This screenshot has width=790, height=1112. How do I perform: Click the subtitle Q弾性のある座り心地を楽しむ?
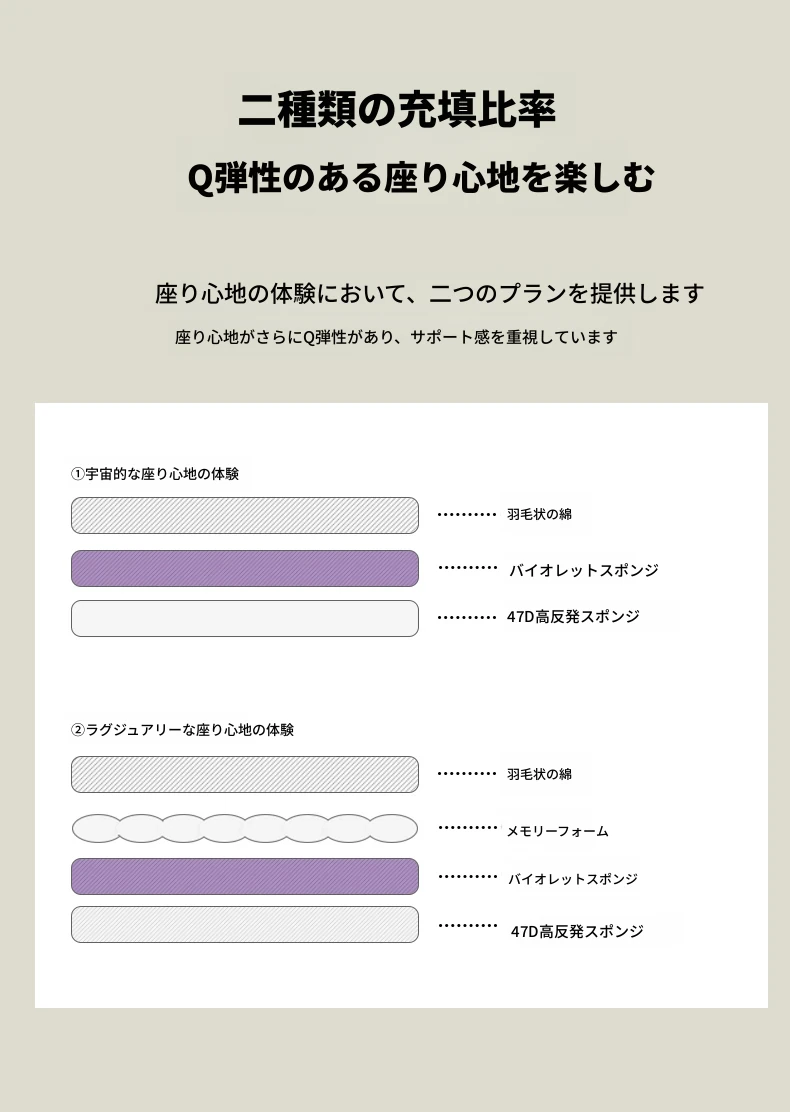(x=420, y=178)
